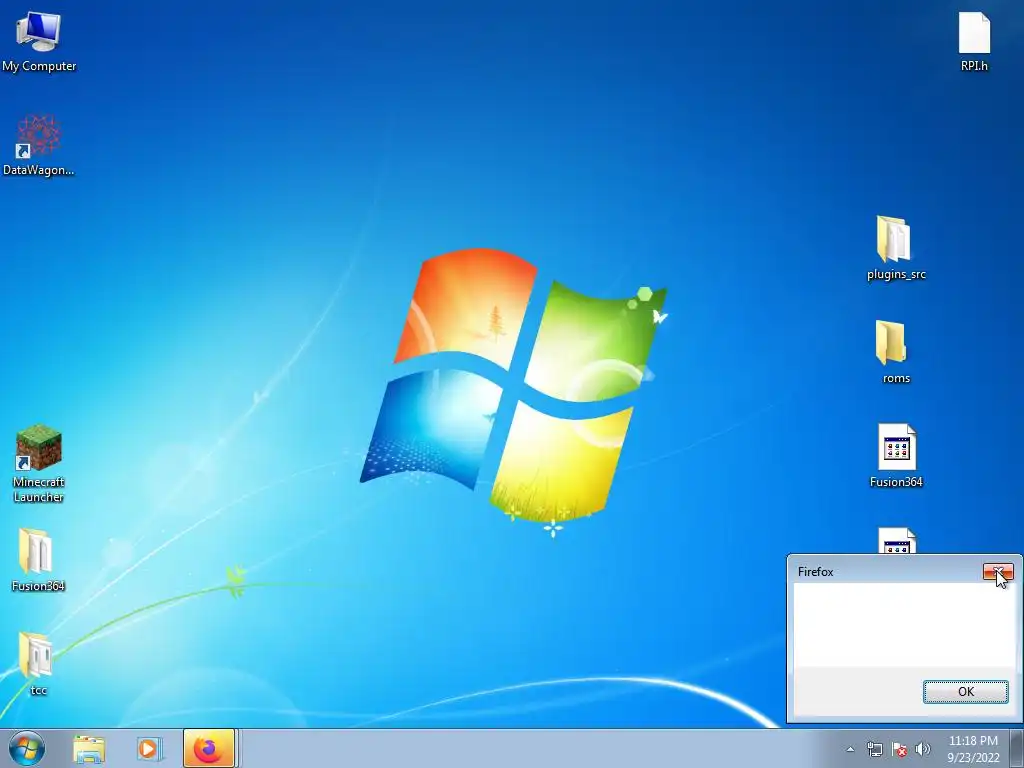Switch to Firefox in the taskbar
Image resolution: width=1024 pixels, height=768 pixels.
click(209, 748)
